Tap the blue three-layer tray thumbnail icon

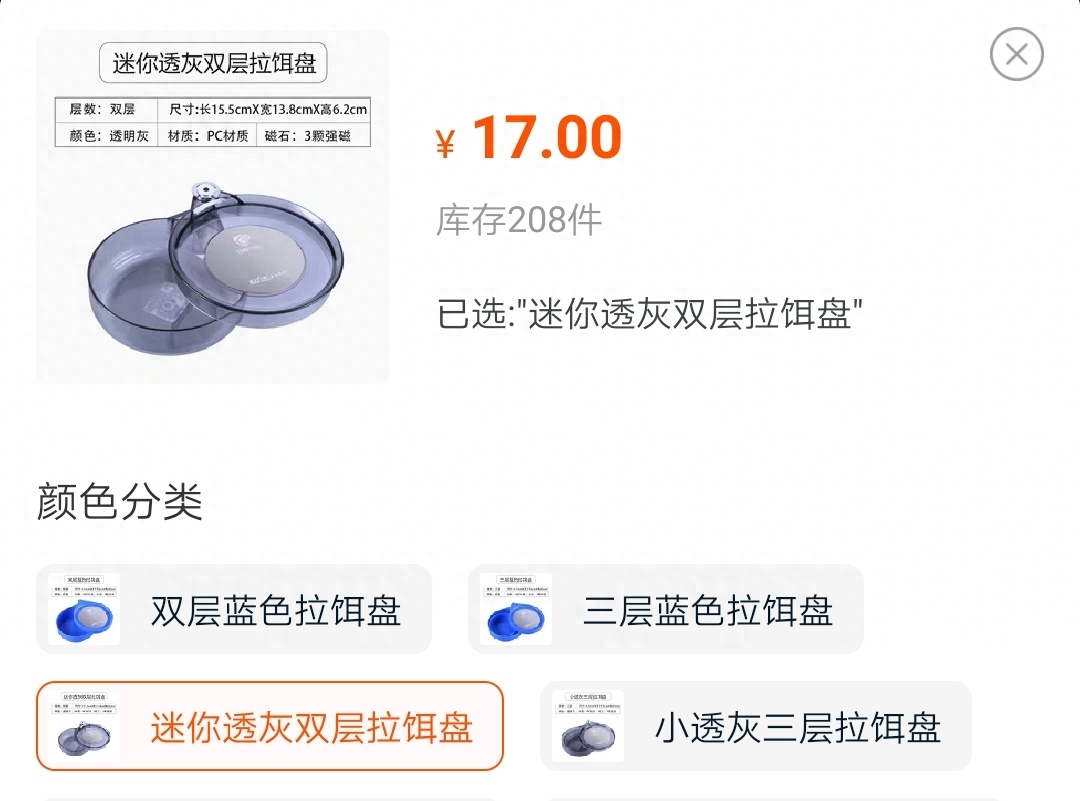pos(516,609)
